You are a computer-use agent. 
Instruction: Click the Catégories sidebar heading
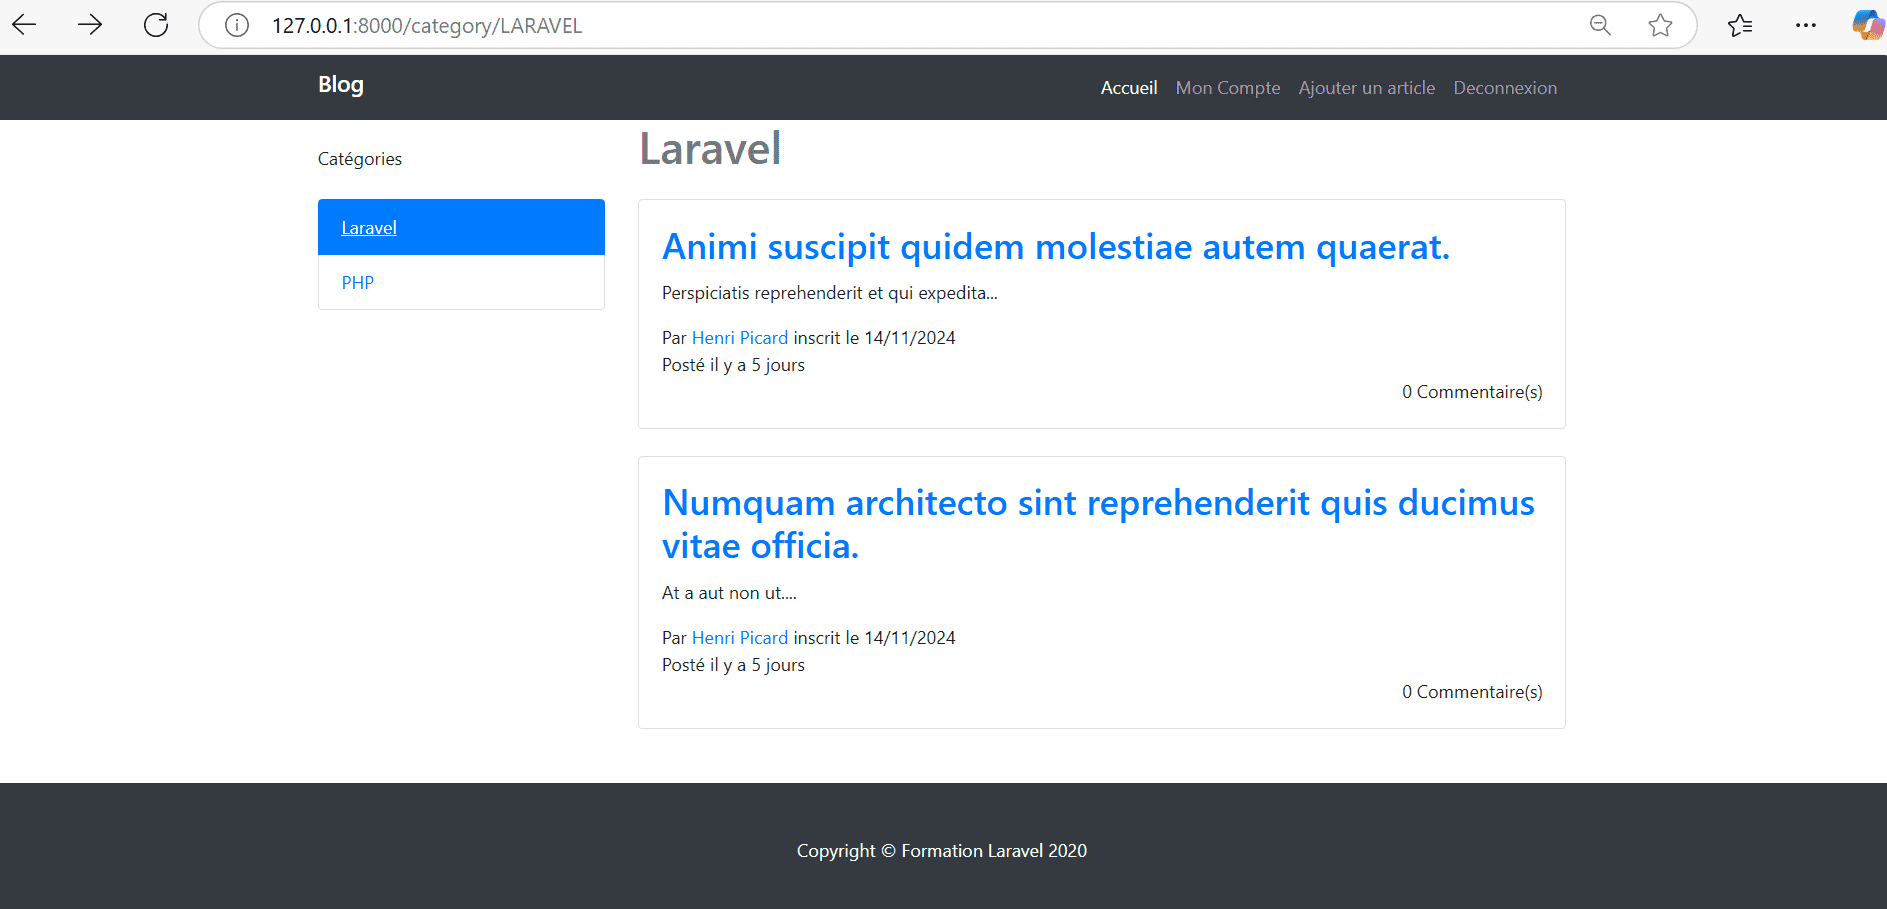[360, 159]
